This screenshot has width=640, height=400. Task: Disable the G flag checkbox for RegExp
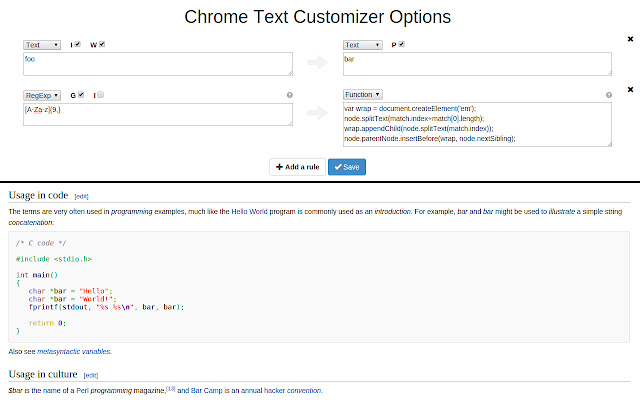click(81, 95)
